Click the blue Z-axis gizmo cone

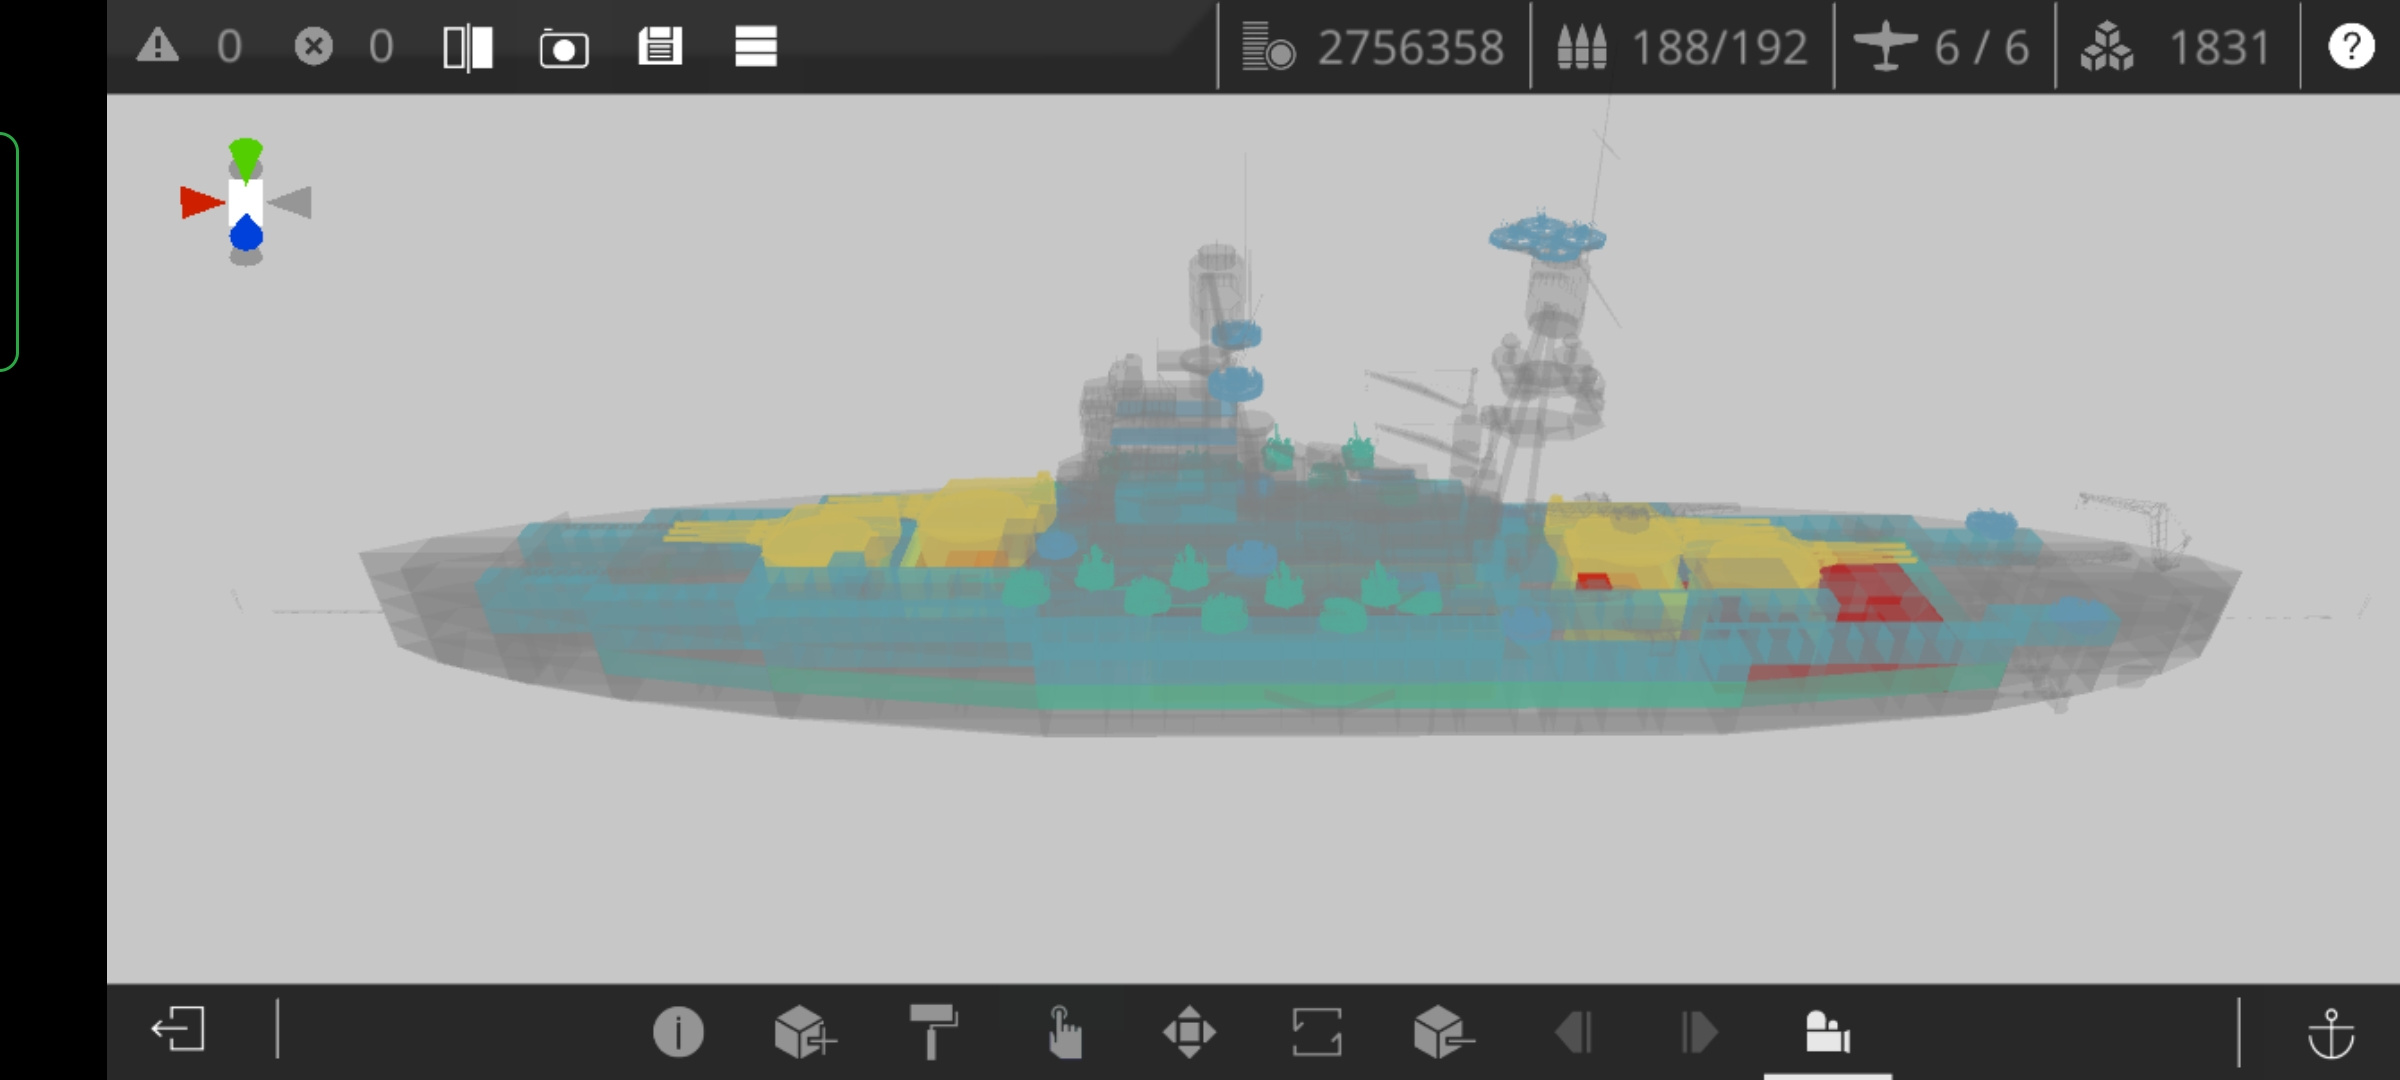[246, 233]
